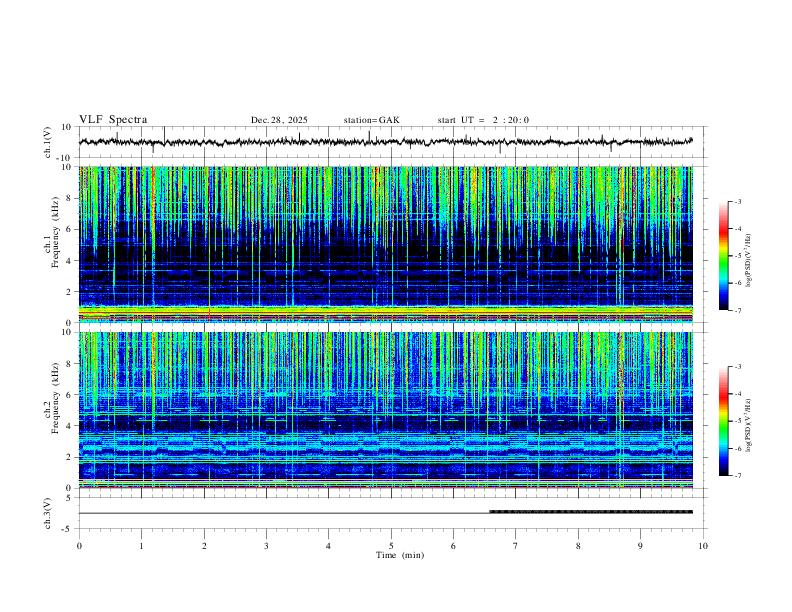Click the 'ch.3(V)' y-axis label
792x612 pixels.
(x=48, y=513)
